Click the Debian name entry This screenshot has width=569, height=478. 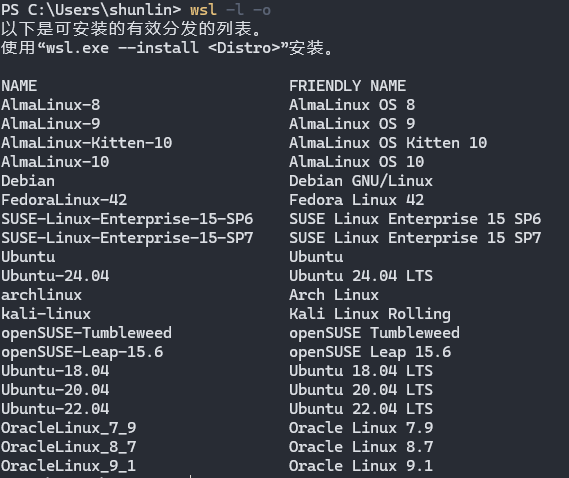28,181
